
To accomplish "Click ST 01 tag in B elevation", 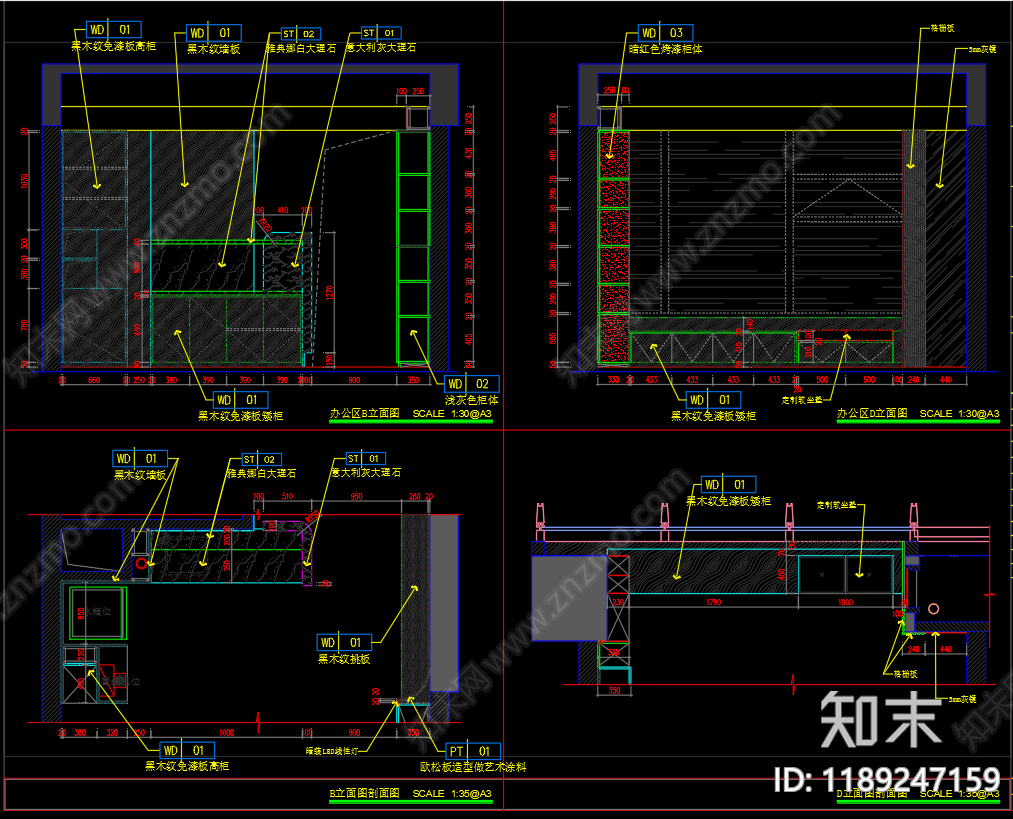I will coord(381,33).
